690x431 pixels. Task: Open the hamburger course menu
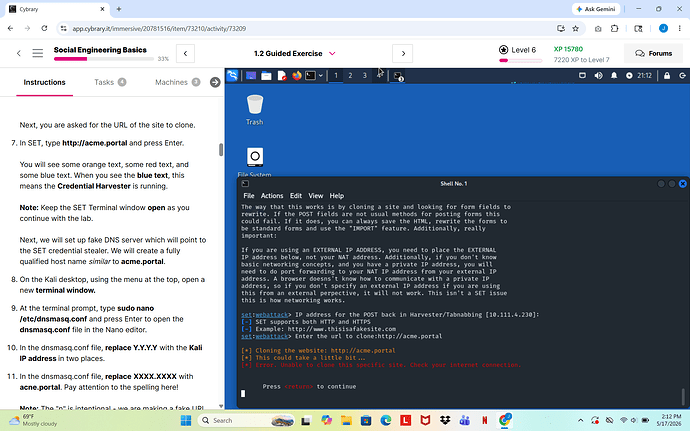coord(38,53)
